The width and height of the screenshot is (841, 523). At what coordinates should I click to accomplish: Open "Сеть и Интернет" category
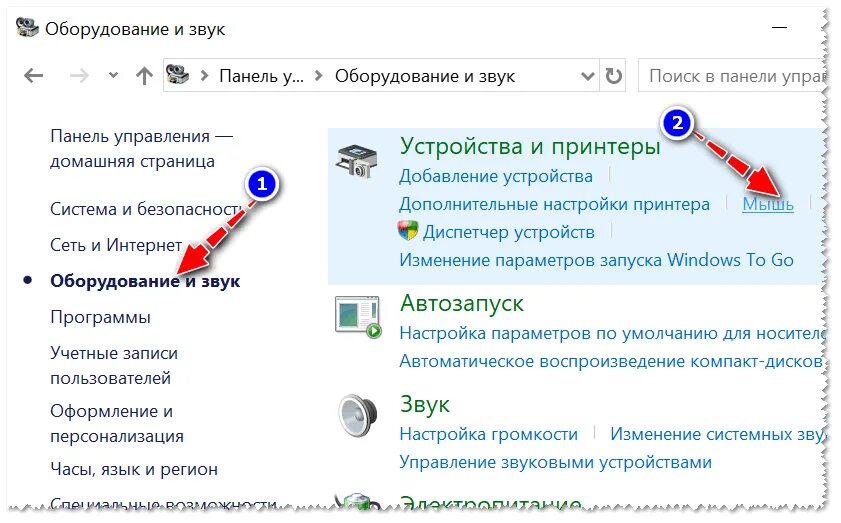tap(116, 245)
